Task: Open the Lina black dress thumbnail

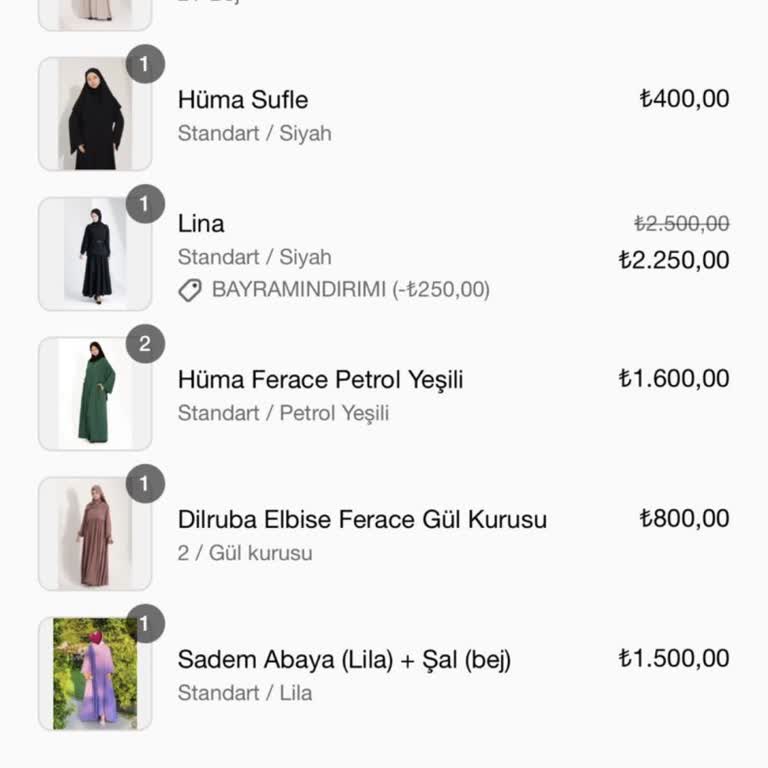Action: 95,254
